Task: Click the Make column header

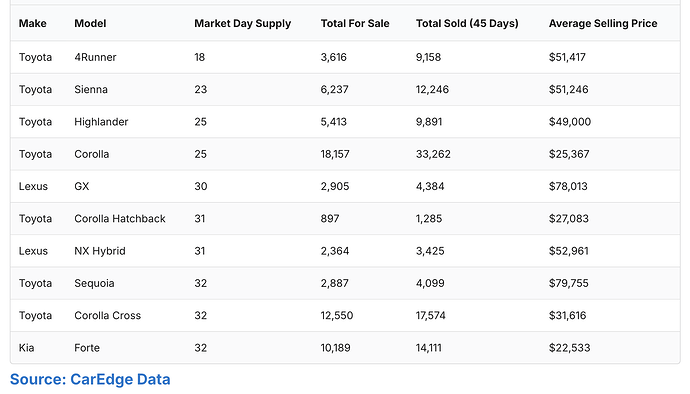Action: (x=33, y=23)
